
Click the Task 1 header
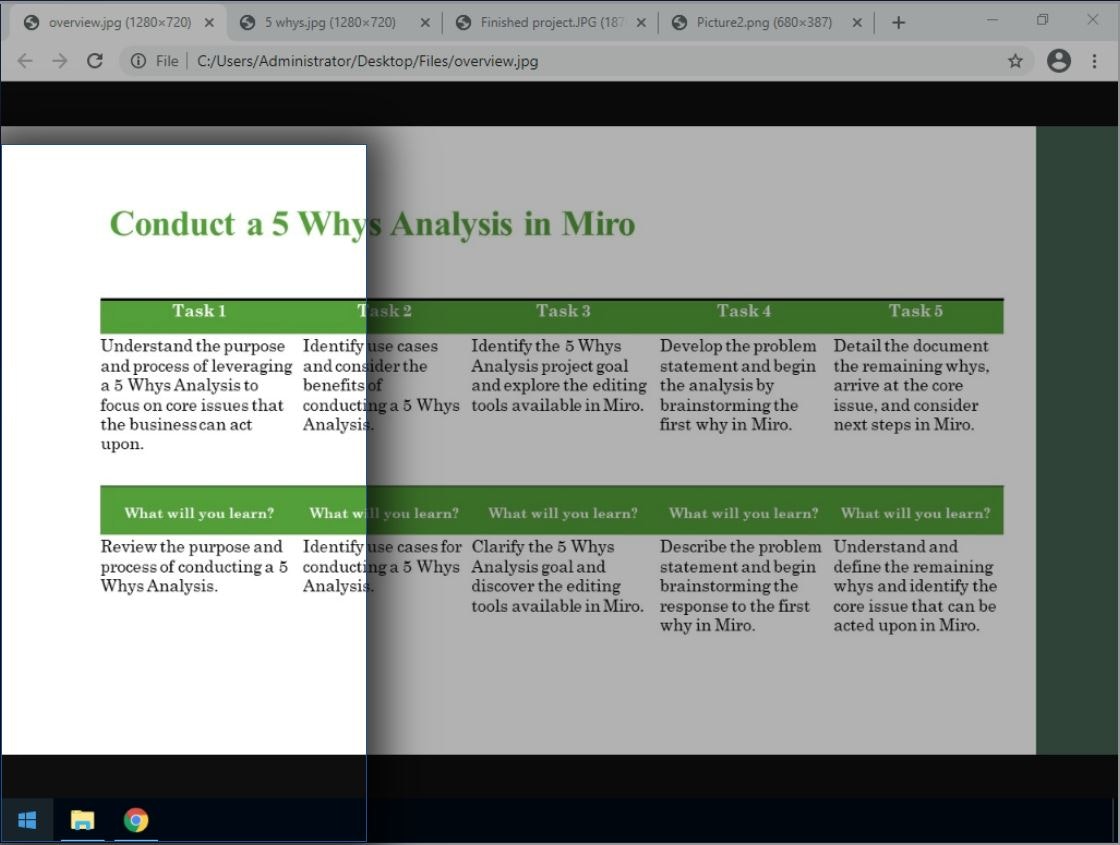tap(199, 311)
